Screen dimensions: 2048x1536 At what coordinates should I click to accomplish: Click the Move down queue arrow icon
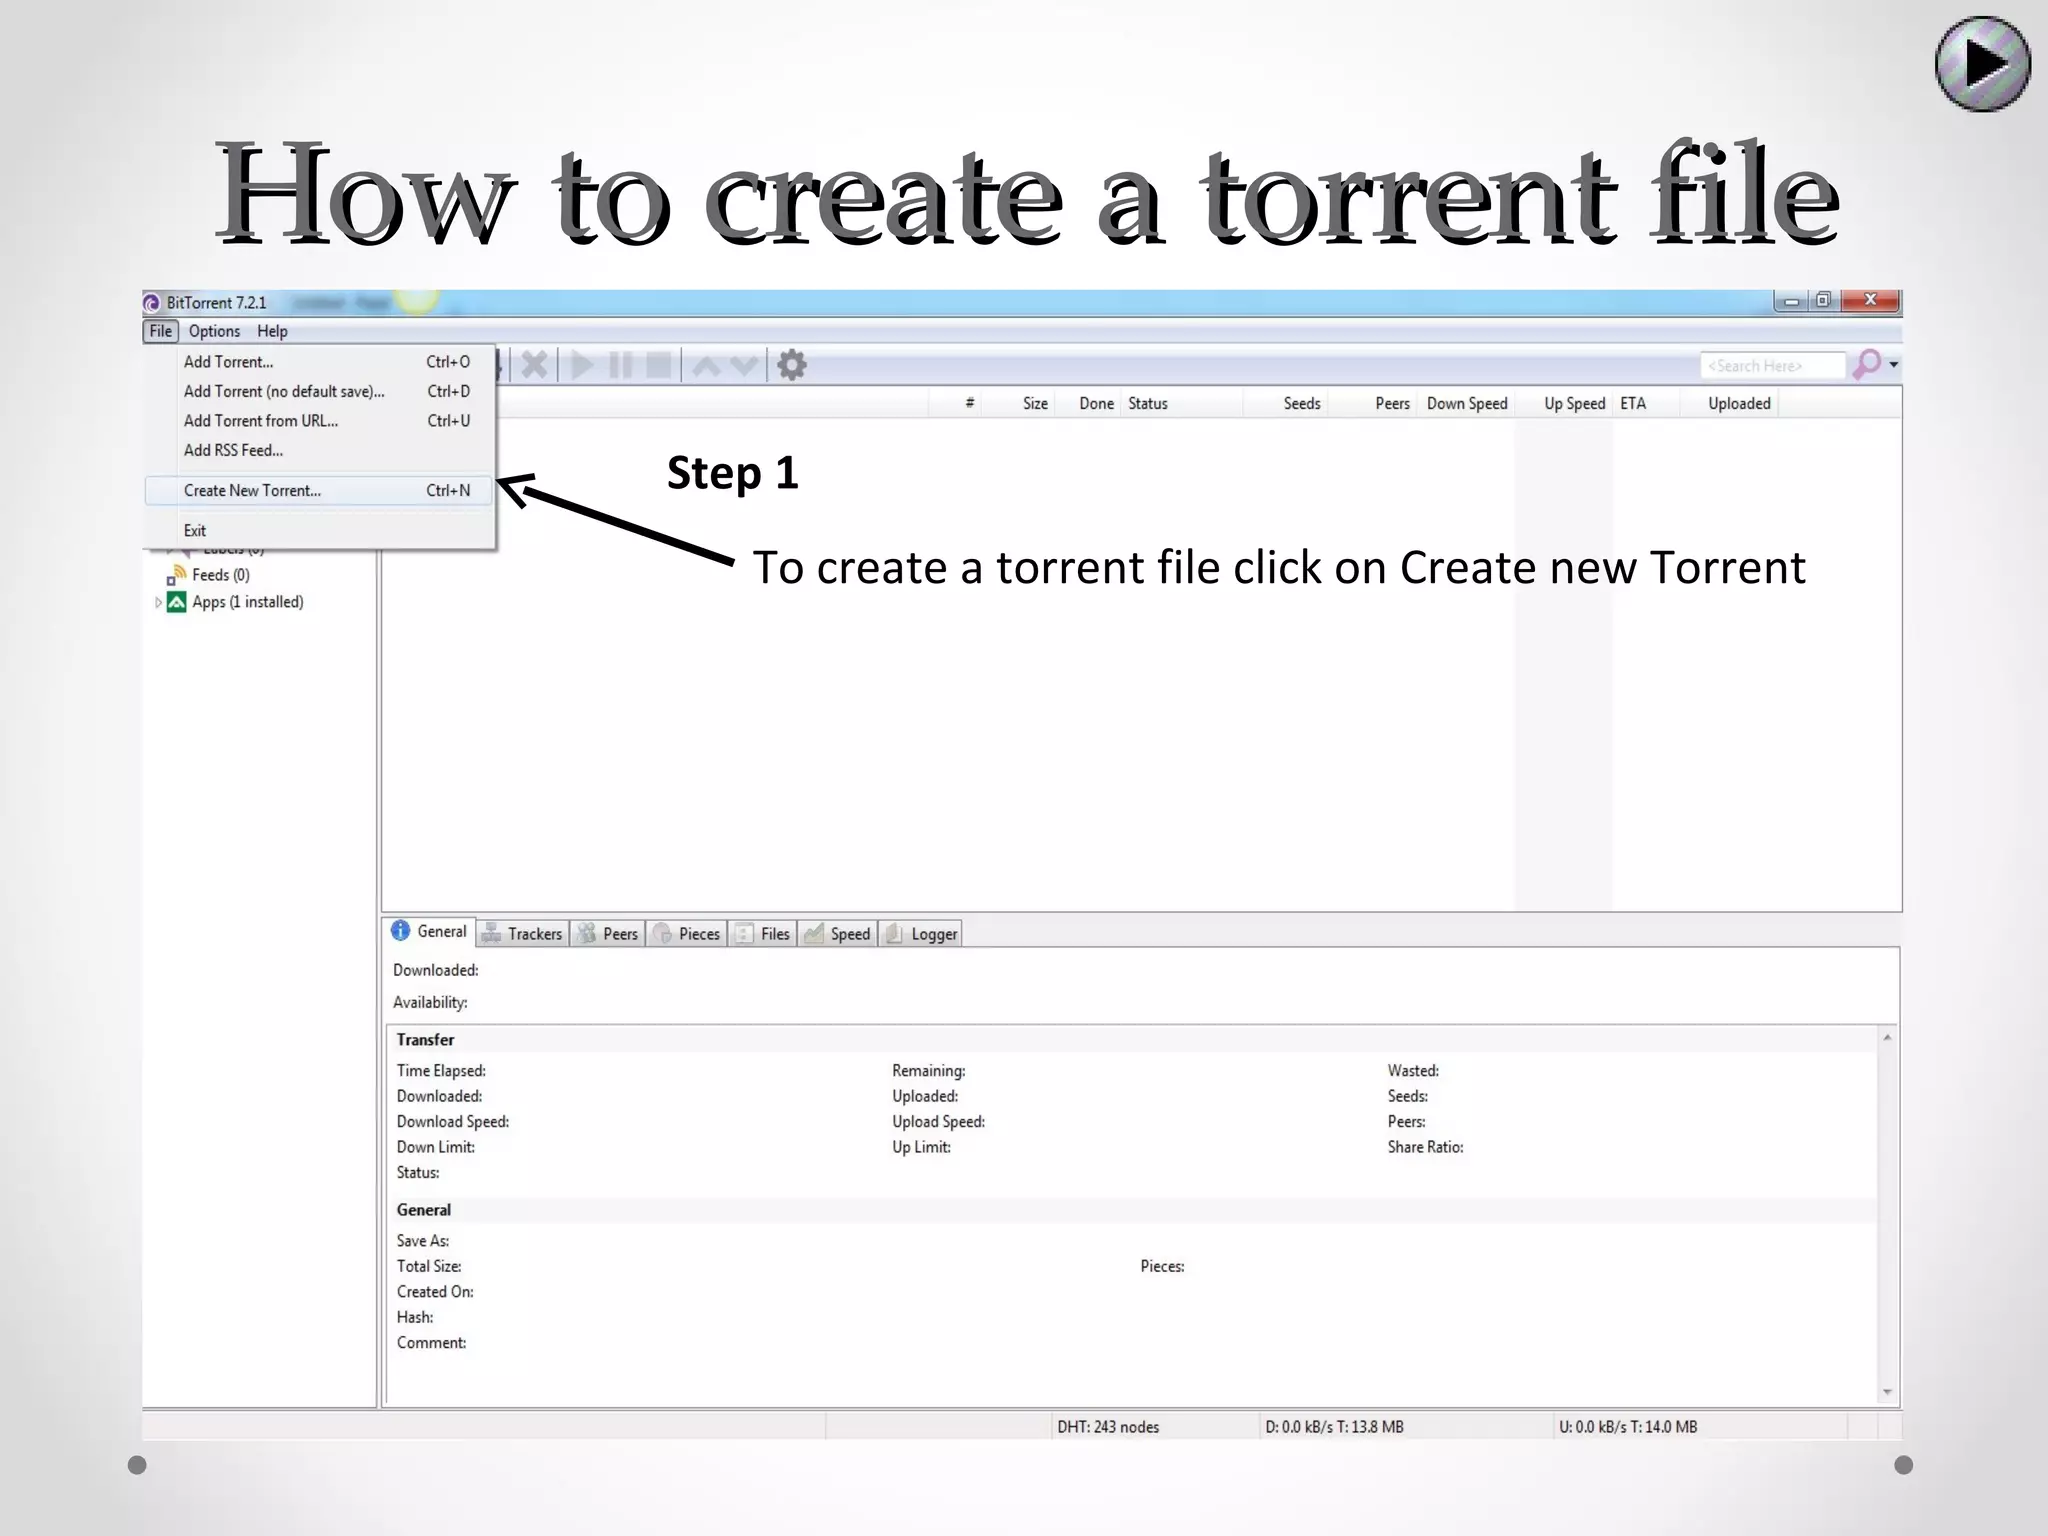tap(744, 366)
